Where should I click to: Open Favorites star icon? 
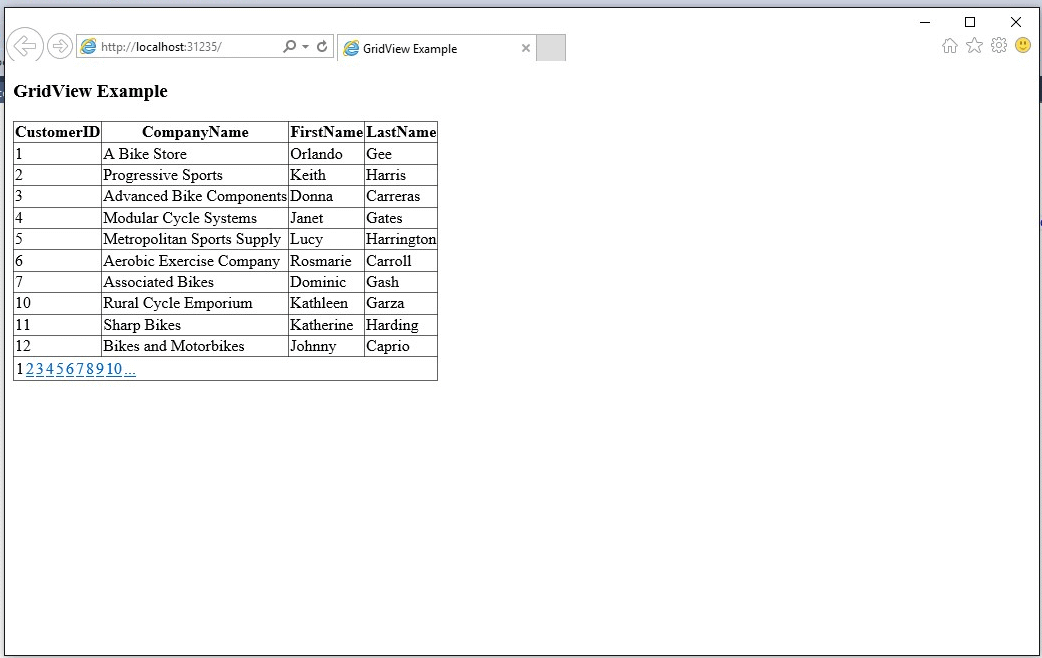[974, 45]
